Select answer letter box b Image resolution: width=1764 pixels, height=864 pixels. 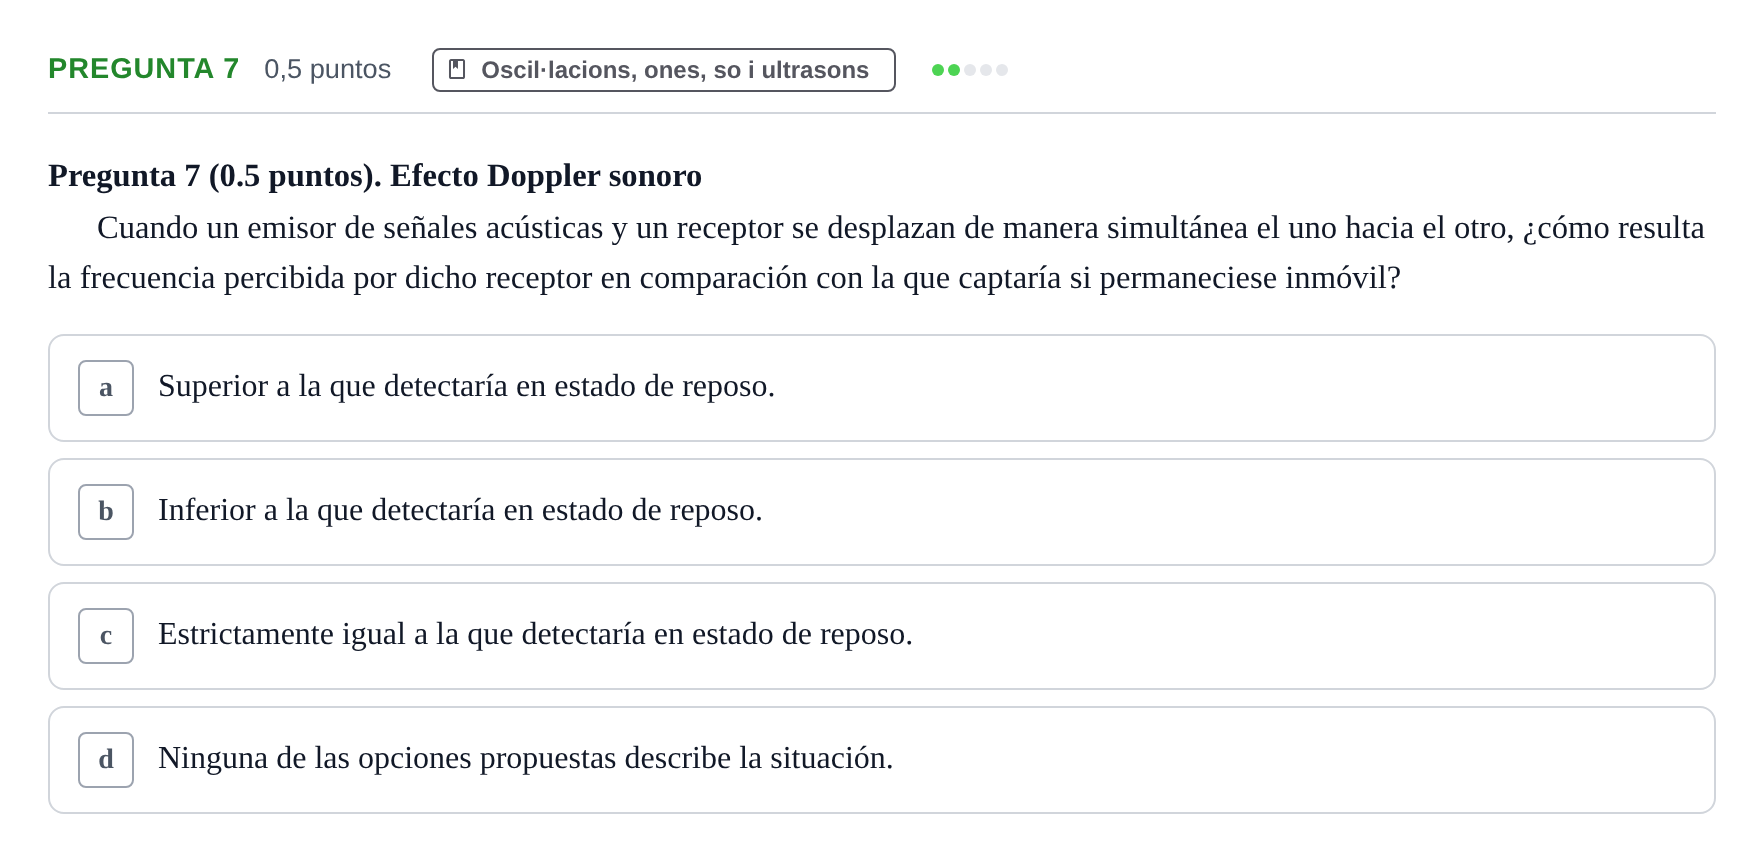click(106, 512)
